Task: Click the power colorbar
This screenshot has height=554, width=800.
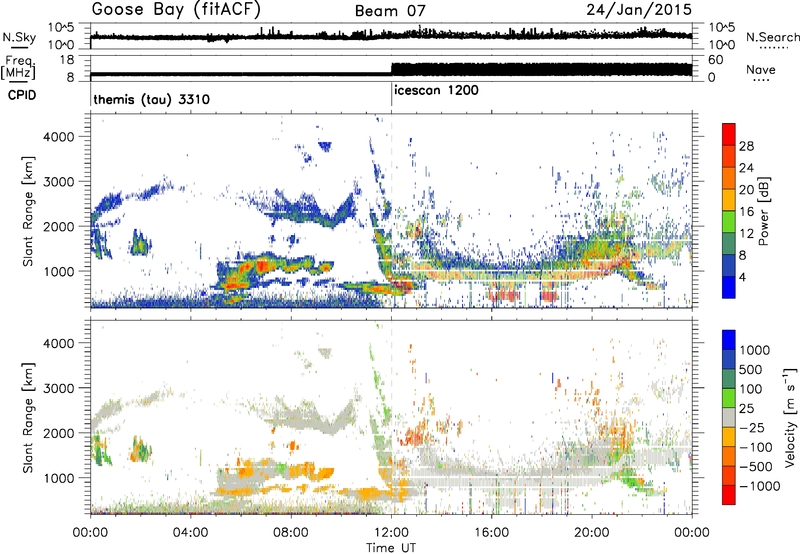Action: (x=729, y=211)
